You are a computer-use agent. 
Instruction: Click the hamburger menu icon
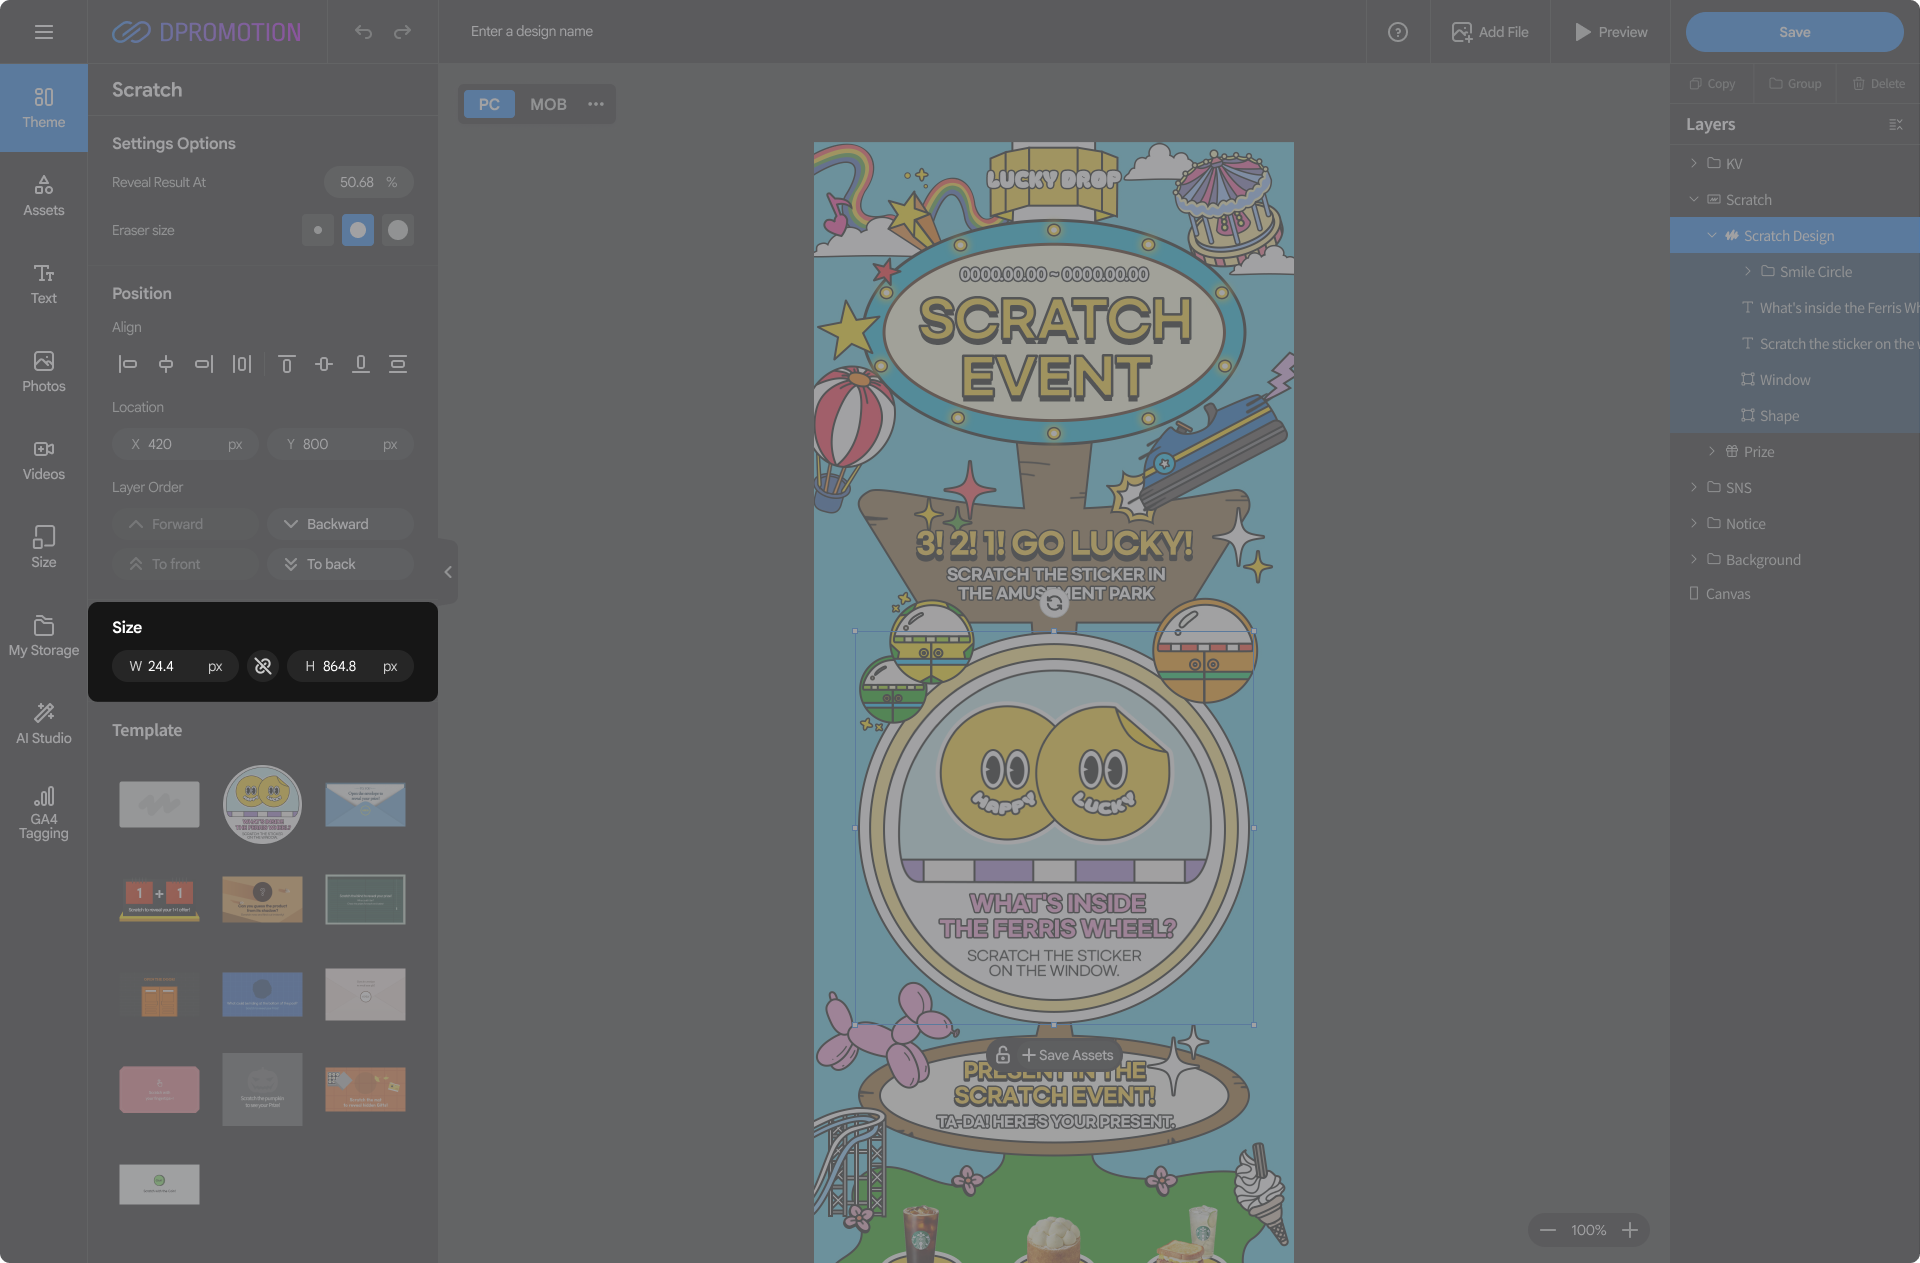pos(44,32)
